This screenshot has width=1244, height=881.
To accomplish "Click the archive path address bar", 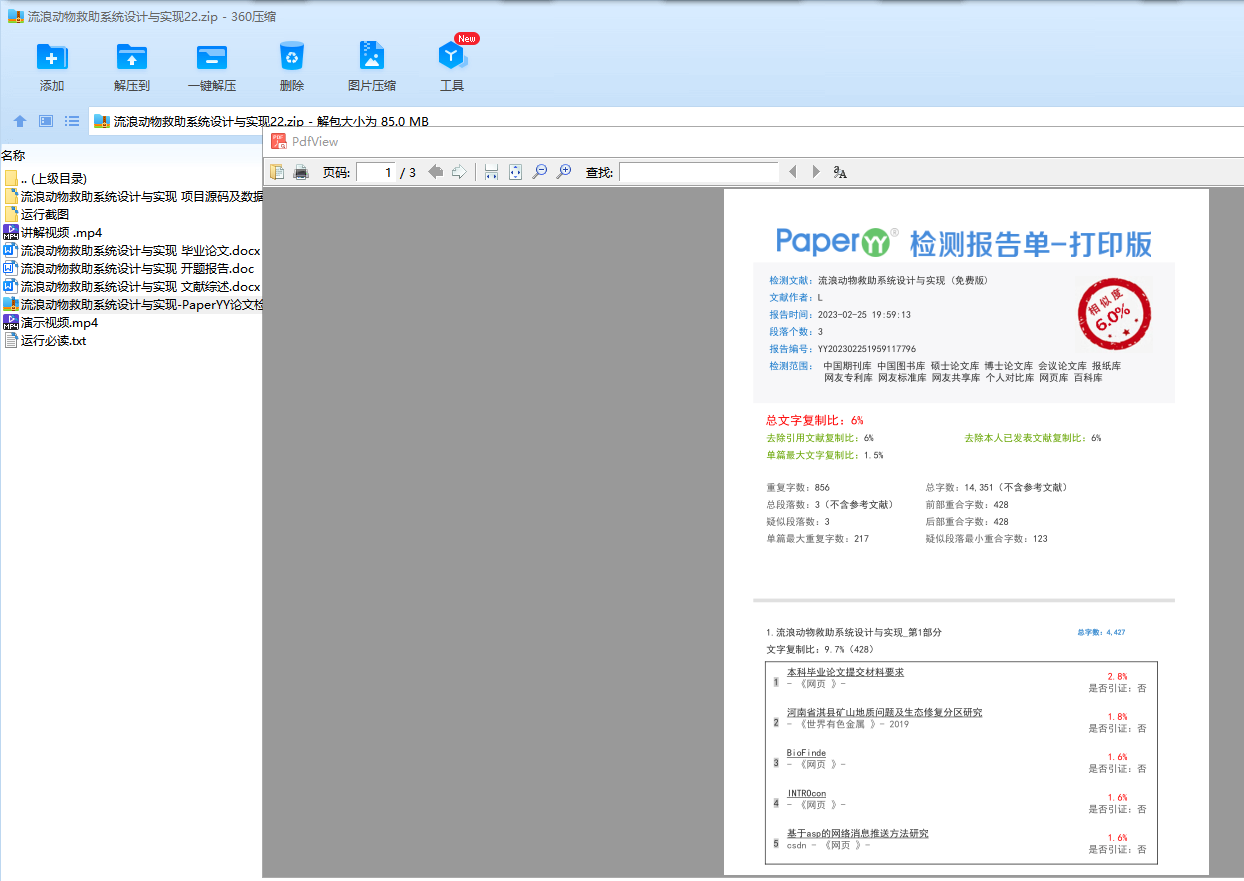I will (x=666, y=121).
